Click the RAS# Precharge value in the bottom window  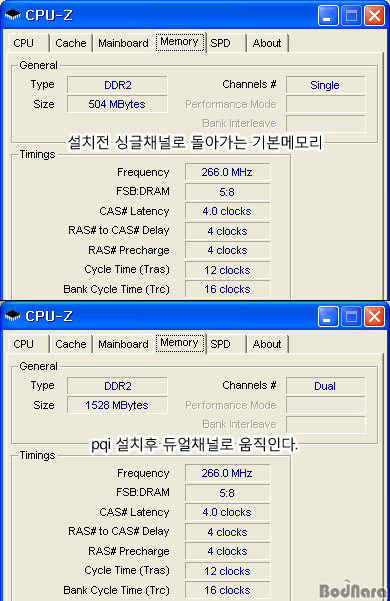pyautogui.click(x=228, y=551)
